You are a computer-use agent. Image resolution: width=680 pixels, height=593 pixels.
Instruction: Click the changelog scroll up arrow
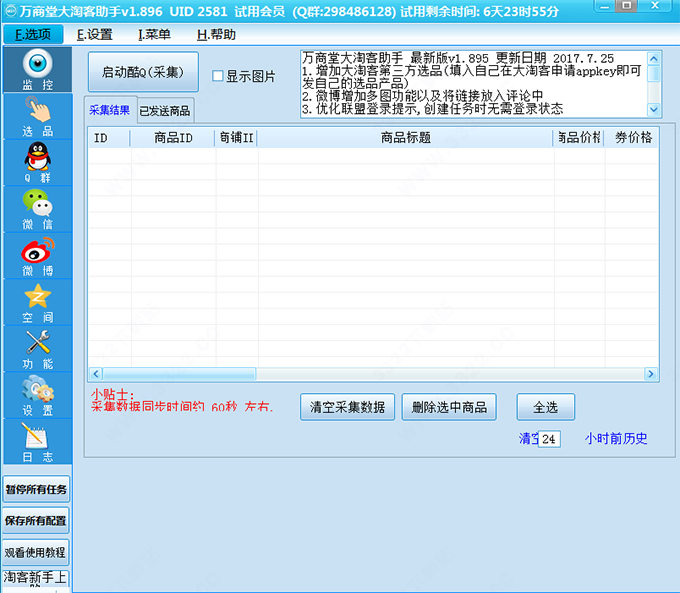click(x=654, y=58)
